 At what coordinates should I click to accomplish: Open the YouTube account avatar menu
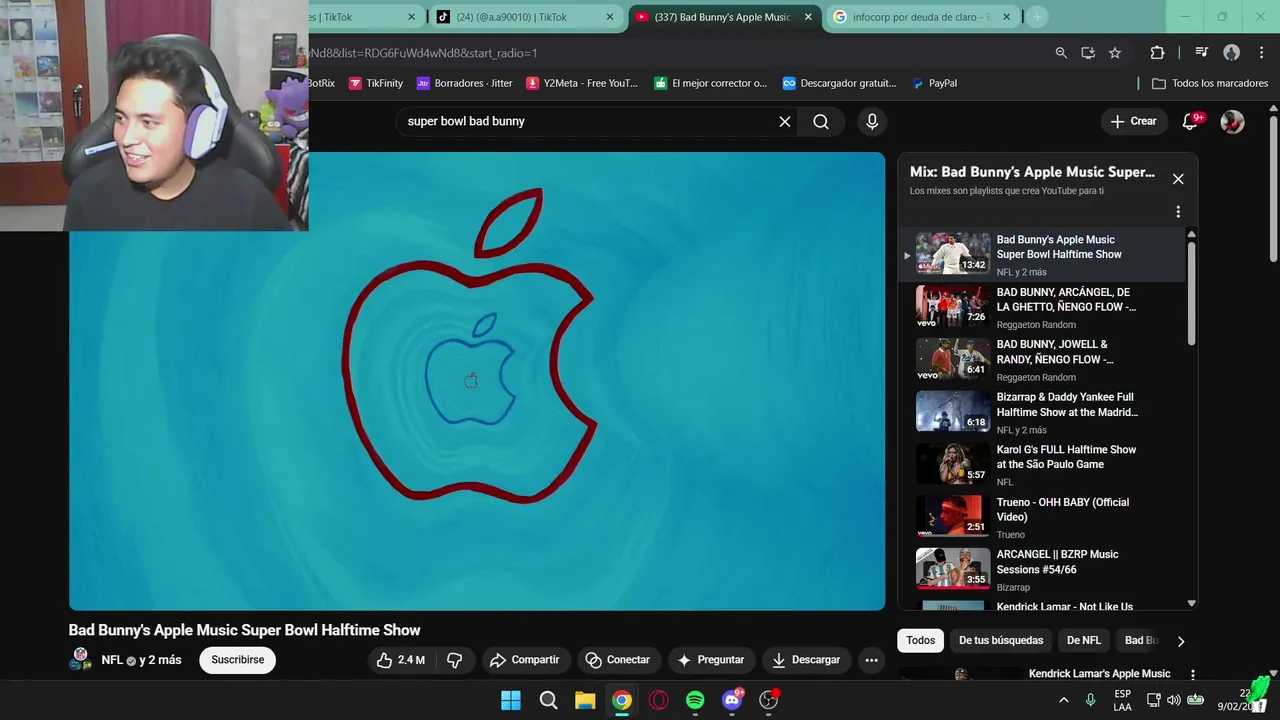coord(1233,122)
